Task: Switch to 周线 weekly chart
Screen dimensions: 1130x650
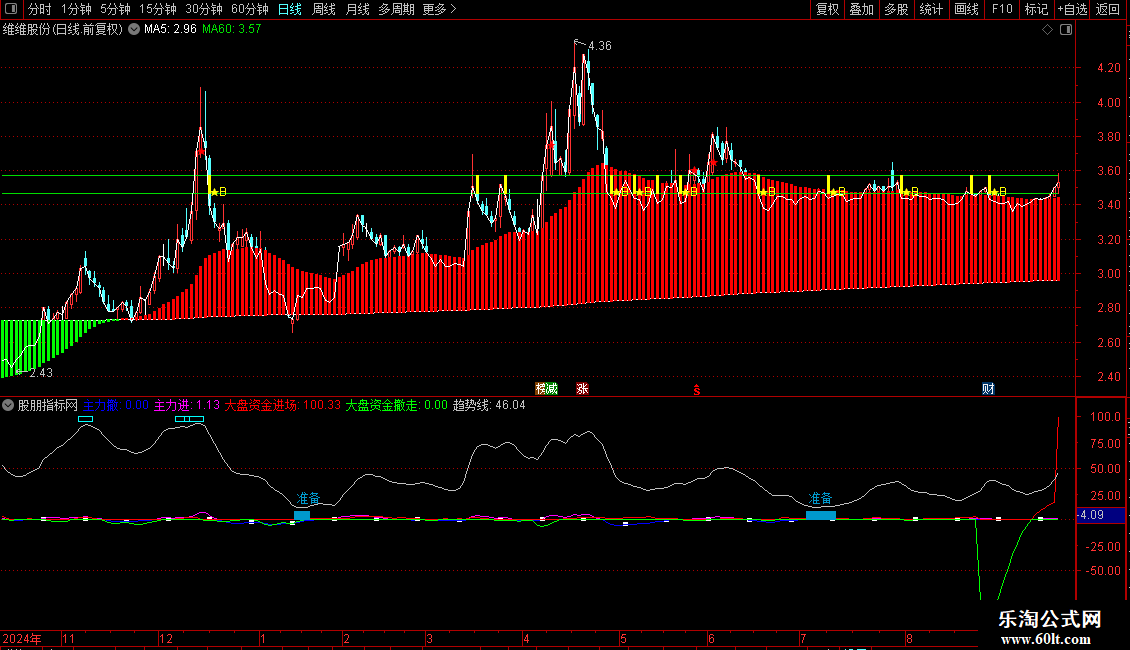Action: (x=324, y=9)
